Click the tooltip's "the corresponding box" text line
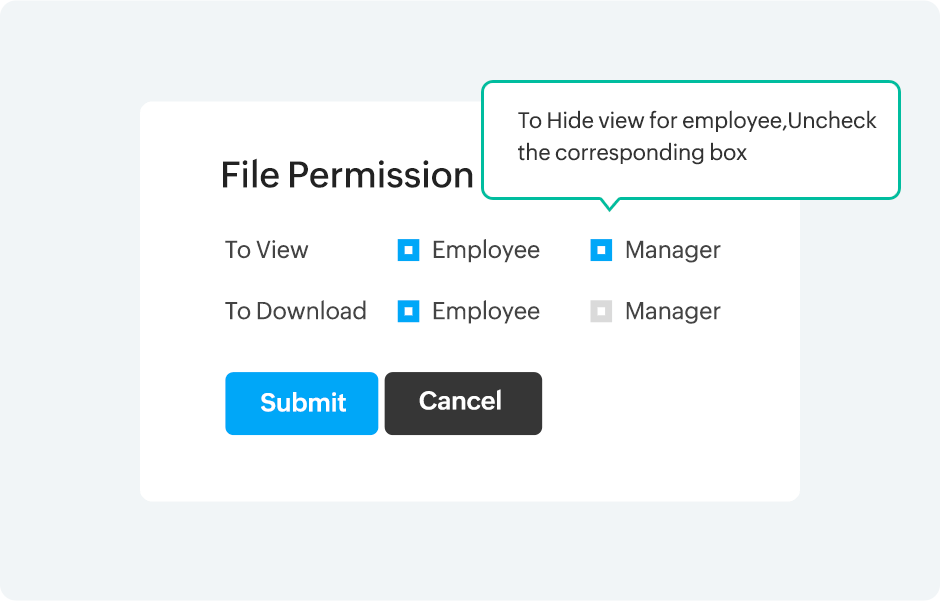940x601 pixels. [x=632, y=153]
